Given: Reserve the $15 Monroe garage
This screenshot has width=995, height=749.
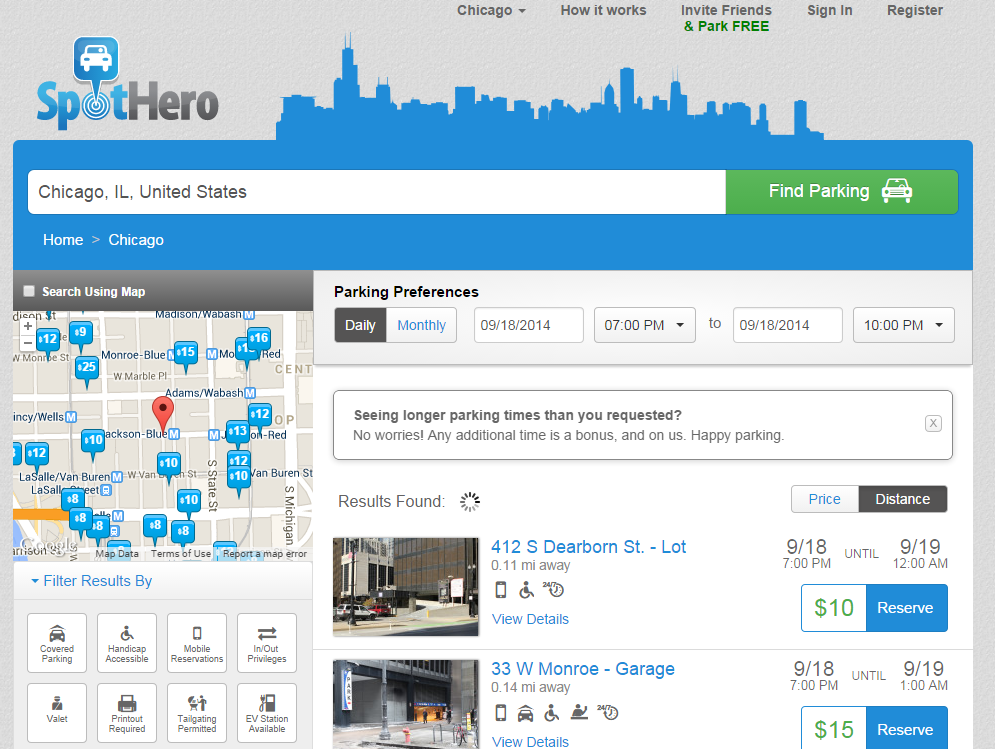Looking at the screenshot, I should point(906,729).
